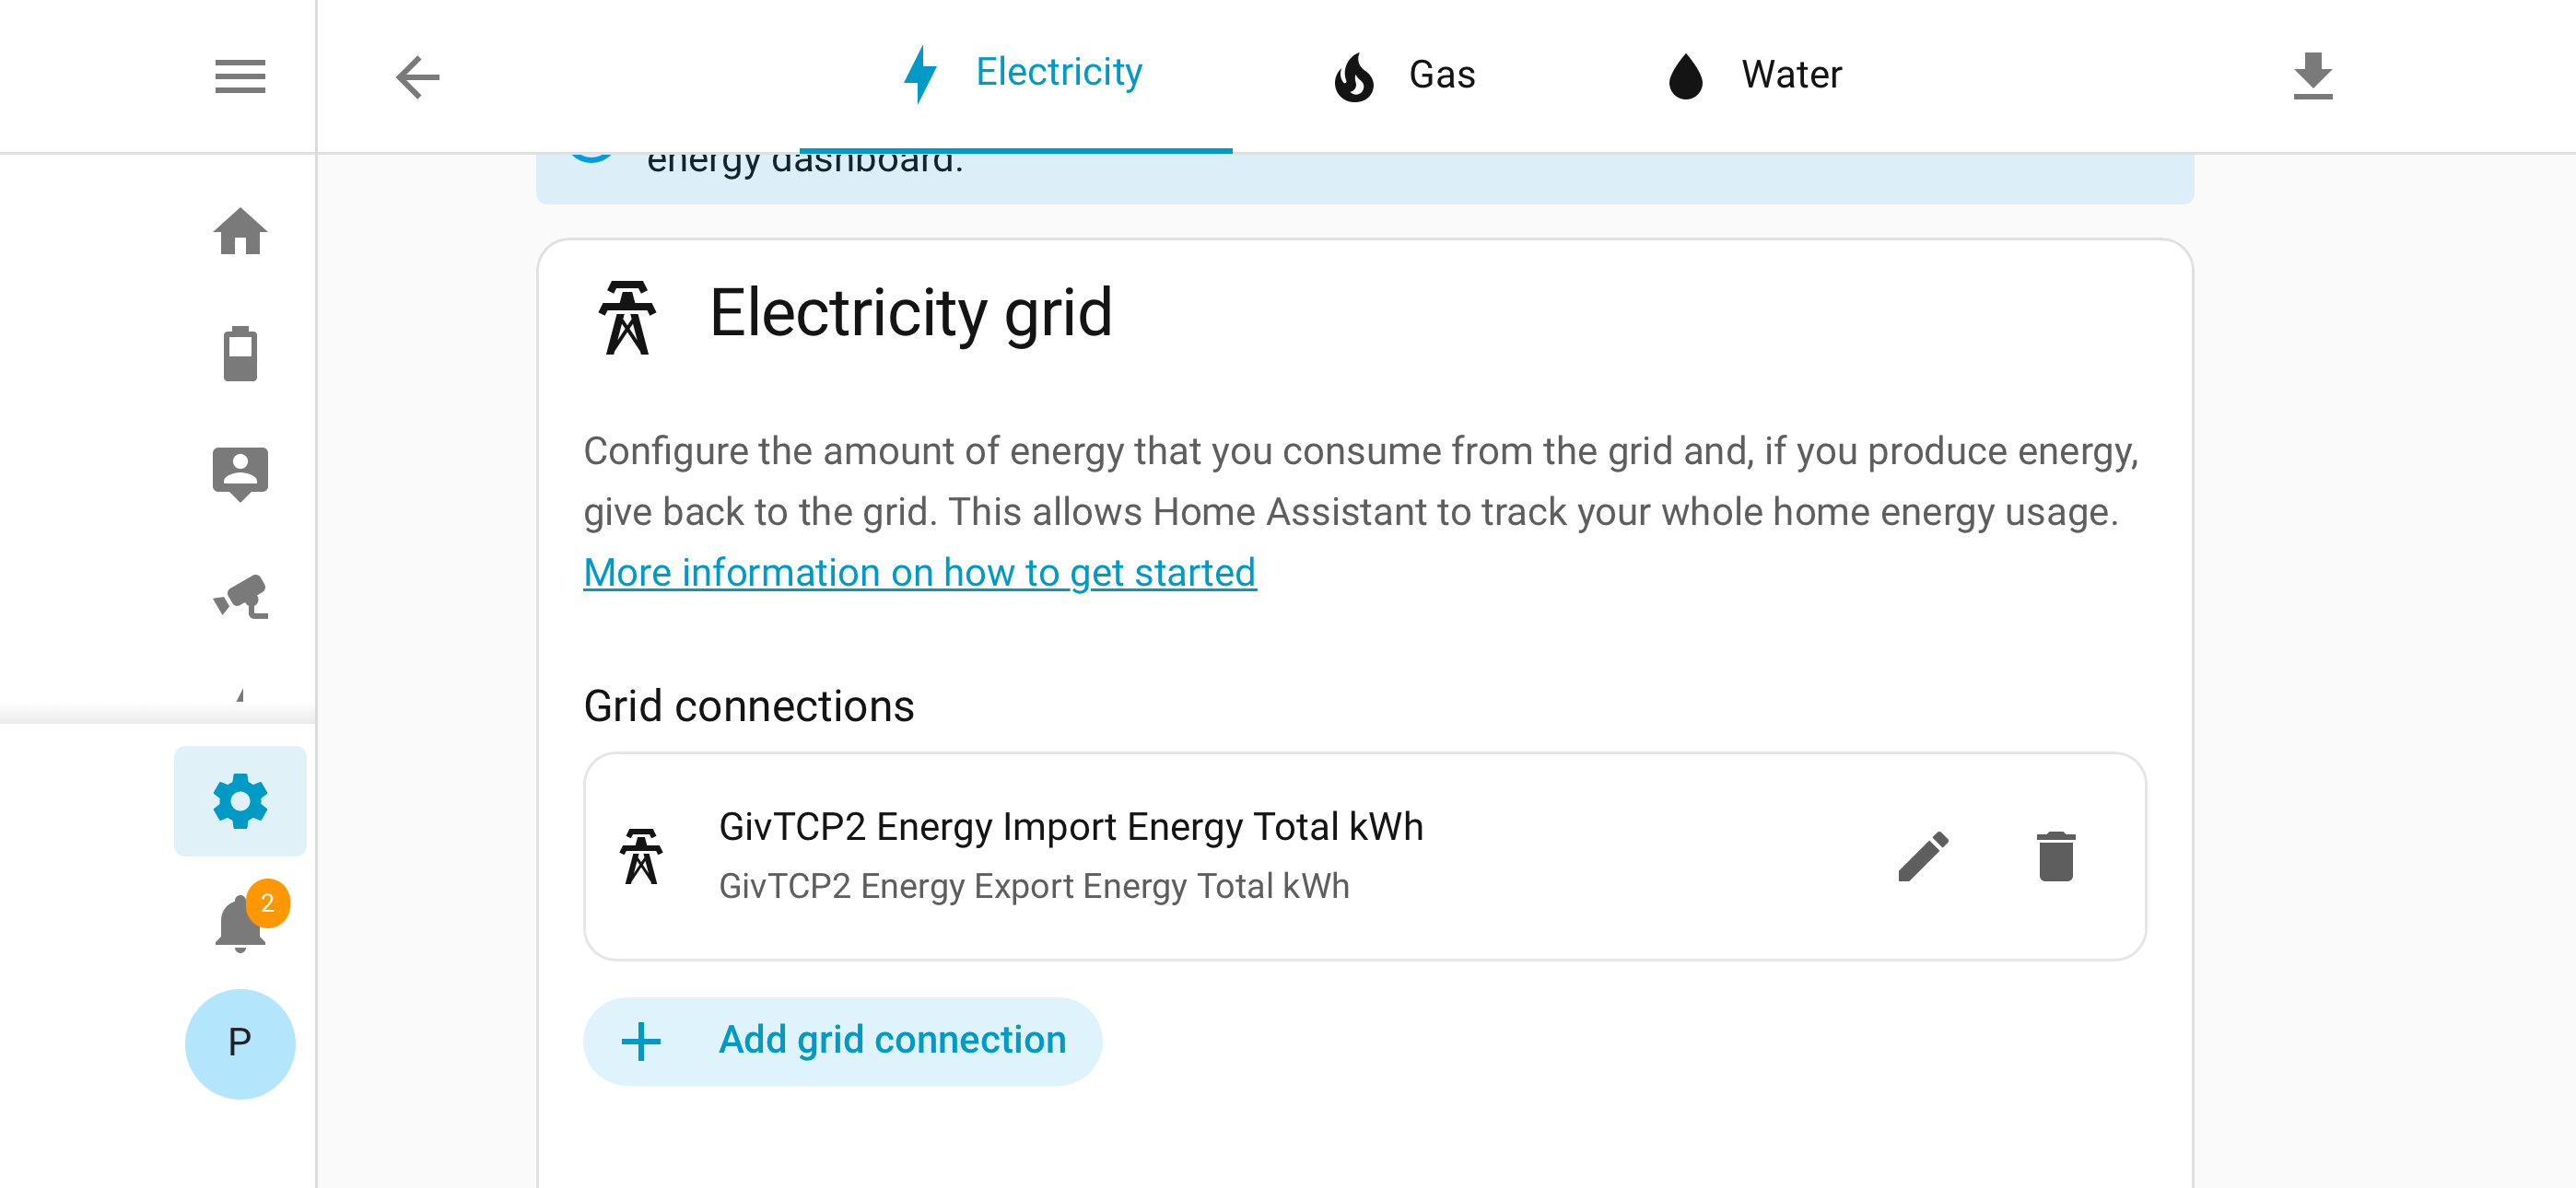Screen dimensions: 2576x1188
Task: Select GivTCP2 Energy Import grid connection row
Action: coord(1365,856)
